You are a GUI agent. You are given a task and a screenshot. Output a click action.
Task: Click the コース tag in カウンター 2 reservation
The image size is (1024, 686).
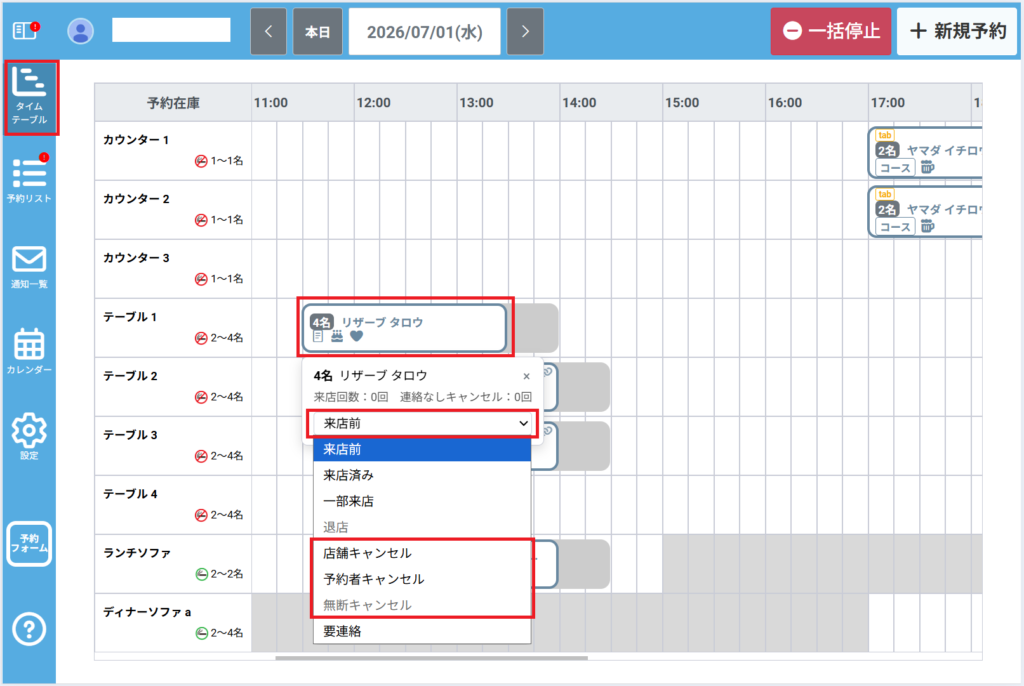[895, 227]
